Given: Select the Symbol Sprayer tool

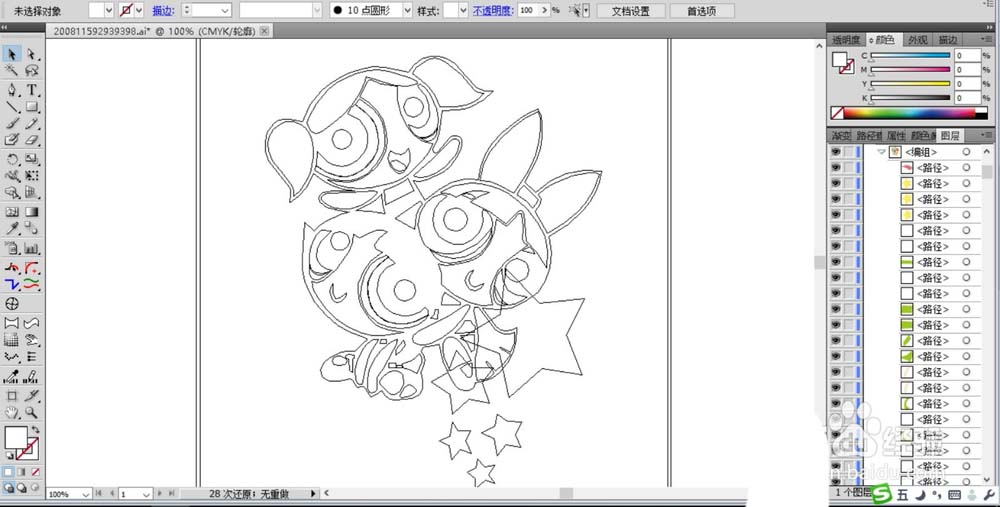Looking at the screenshot, I should (11, 248).
